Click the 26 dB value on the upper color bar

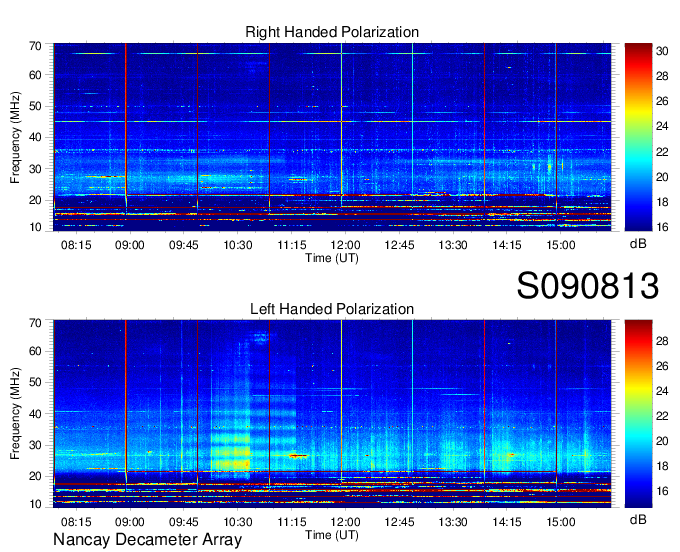662,101
